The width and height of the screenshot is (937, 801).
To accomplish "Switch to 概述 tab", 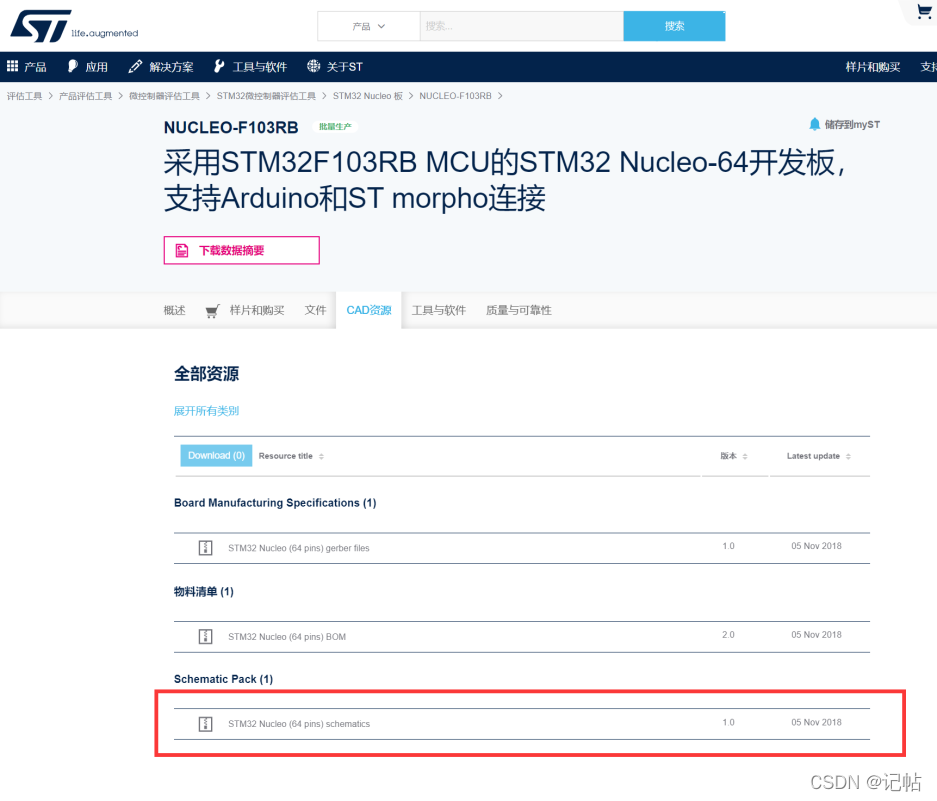I will (x=174, y=310).
